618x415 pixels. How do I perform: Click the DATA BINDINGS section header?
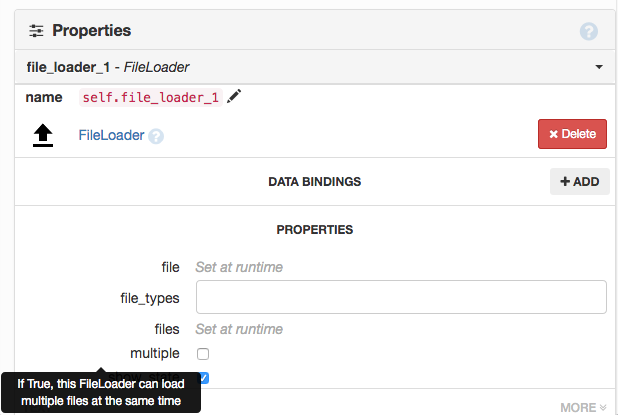[314, 182]
